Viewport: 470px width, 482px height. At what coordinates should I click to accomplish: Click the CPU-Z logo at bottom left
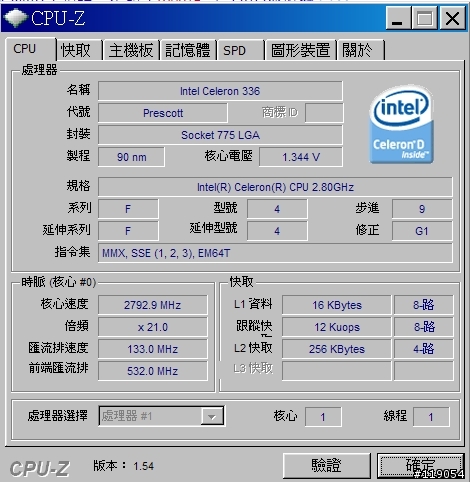tap(40, 469)
